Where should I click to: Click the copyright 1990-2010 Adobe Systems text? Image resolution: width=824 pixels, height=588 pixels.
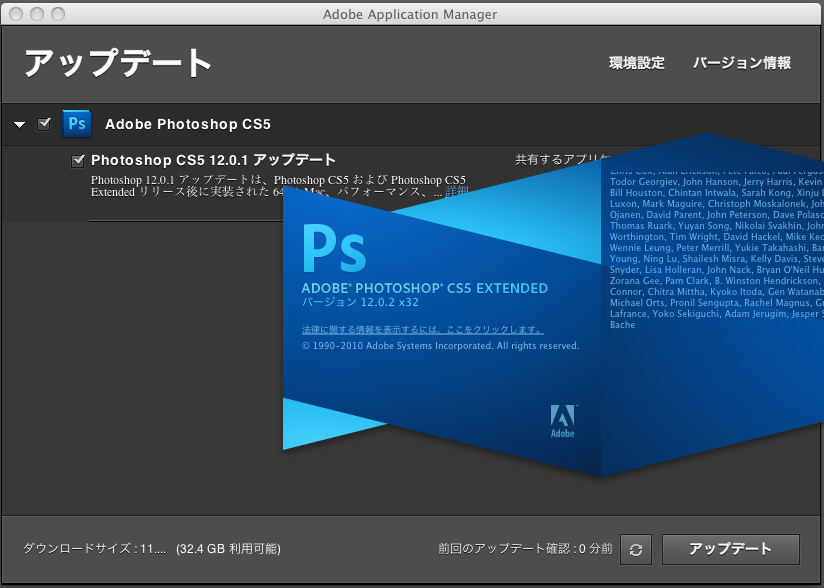440,346
